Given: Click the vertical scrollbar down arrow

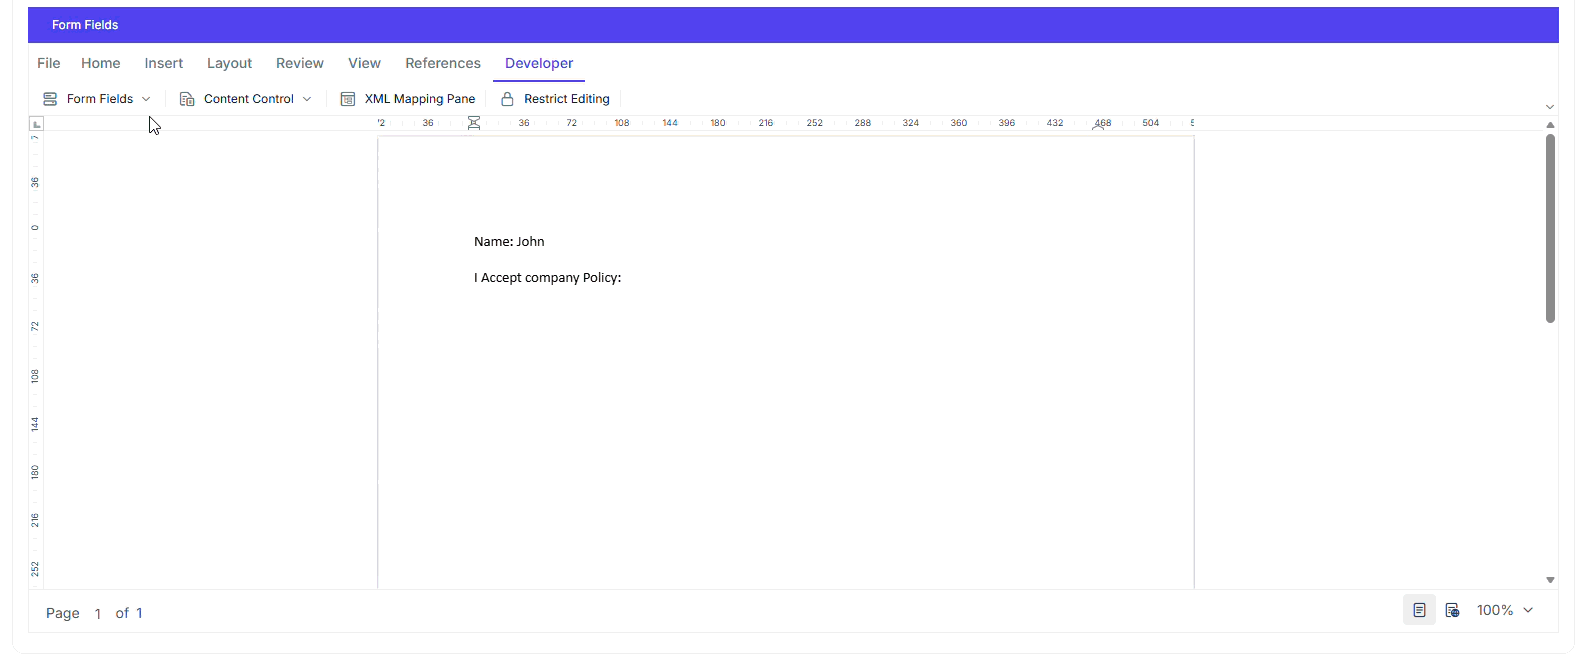Looking at the screenshot, I should click(1550, 580).
